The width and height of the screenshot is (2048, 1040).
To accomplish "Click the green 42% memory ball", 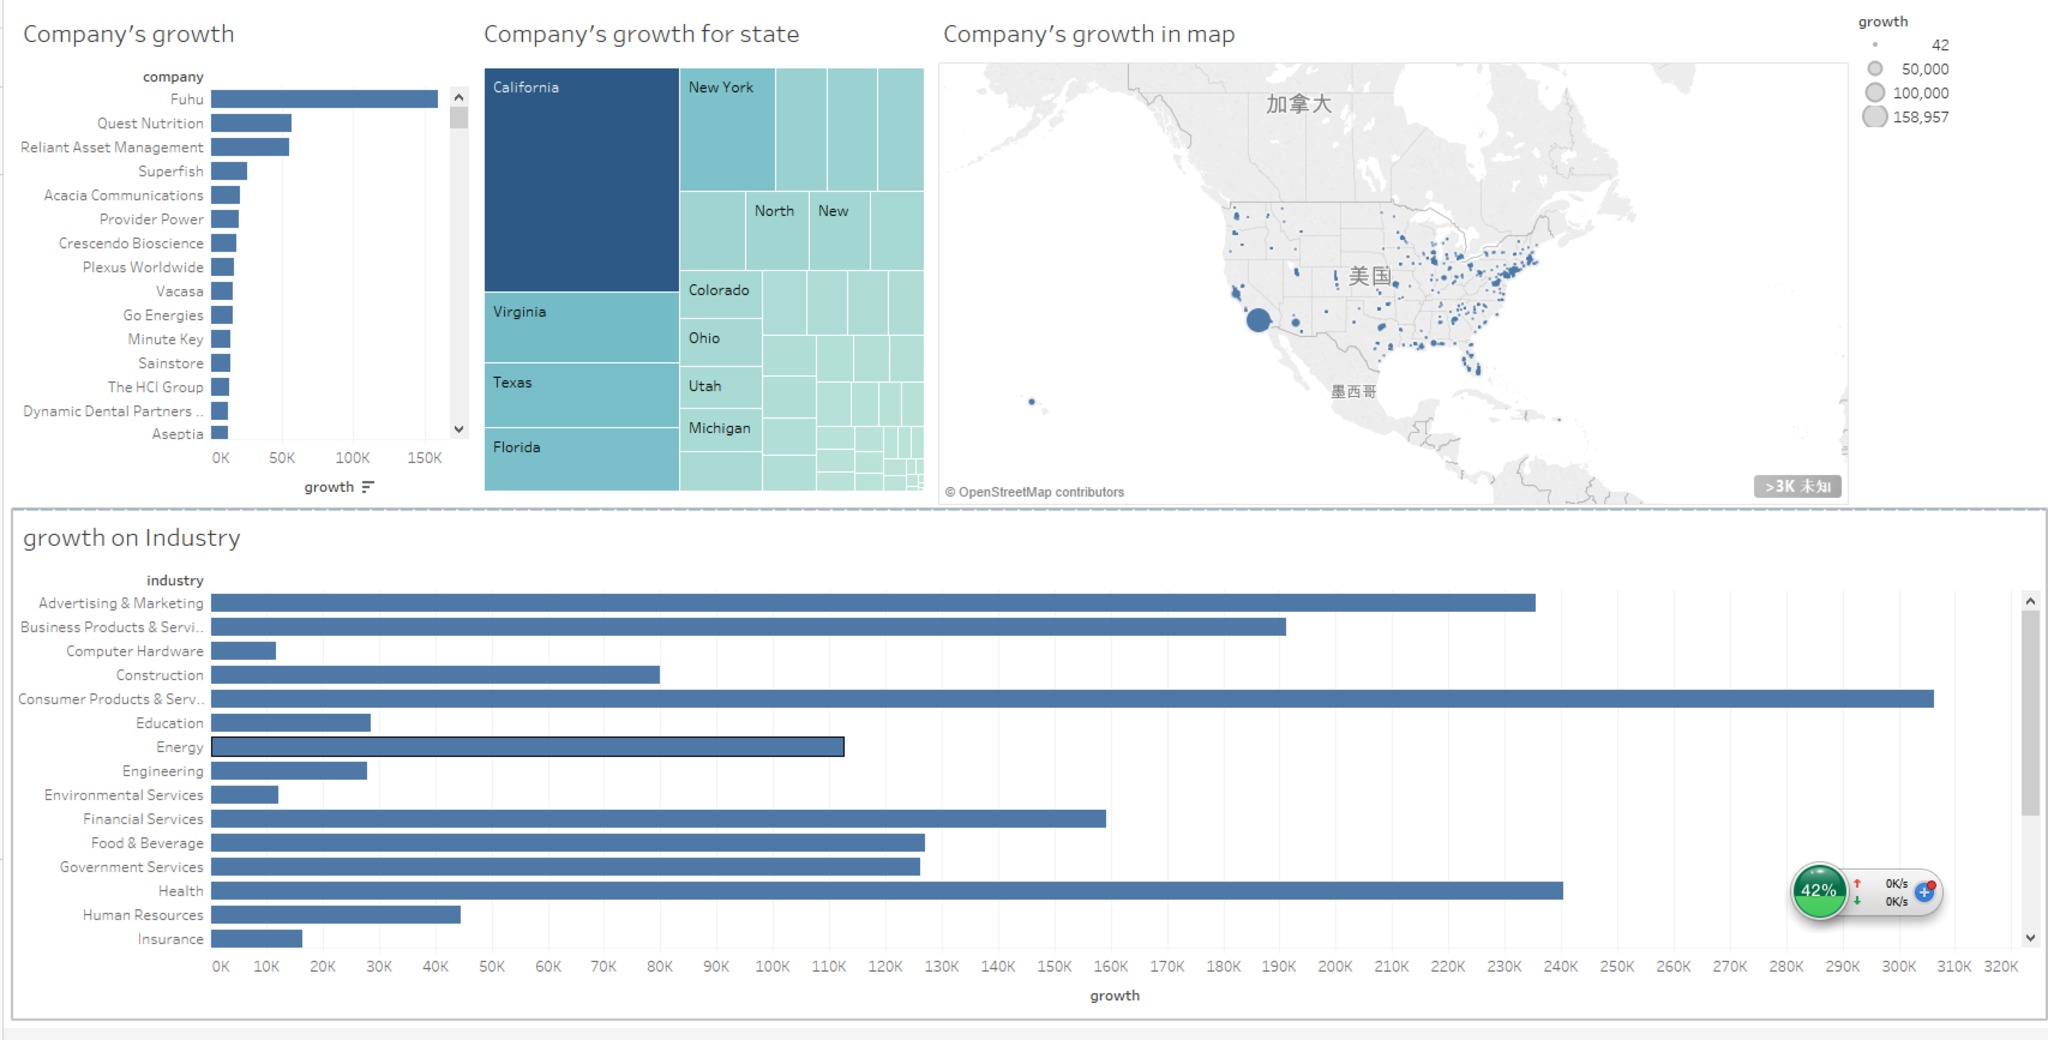I will 1818,891.
